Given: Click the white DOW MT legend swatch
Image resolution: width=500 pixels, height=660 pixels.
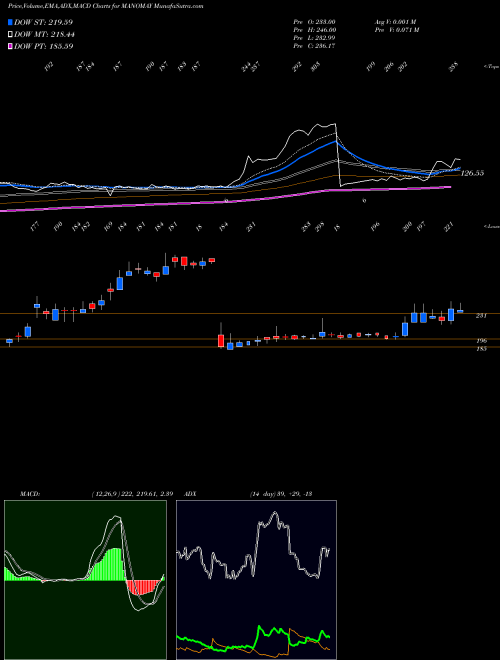Looking at the screenshot, I should pos(11,34).
